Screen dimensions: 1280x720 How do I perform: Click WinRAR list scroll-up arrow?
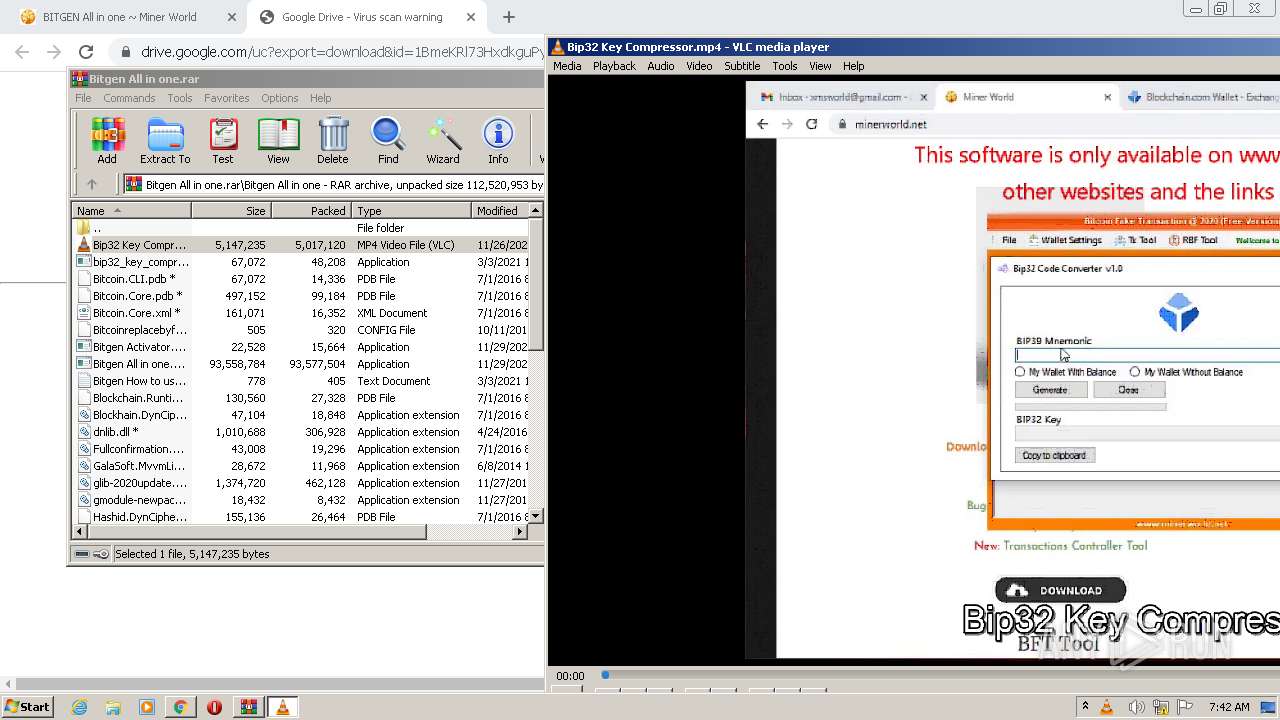536,210
